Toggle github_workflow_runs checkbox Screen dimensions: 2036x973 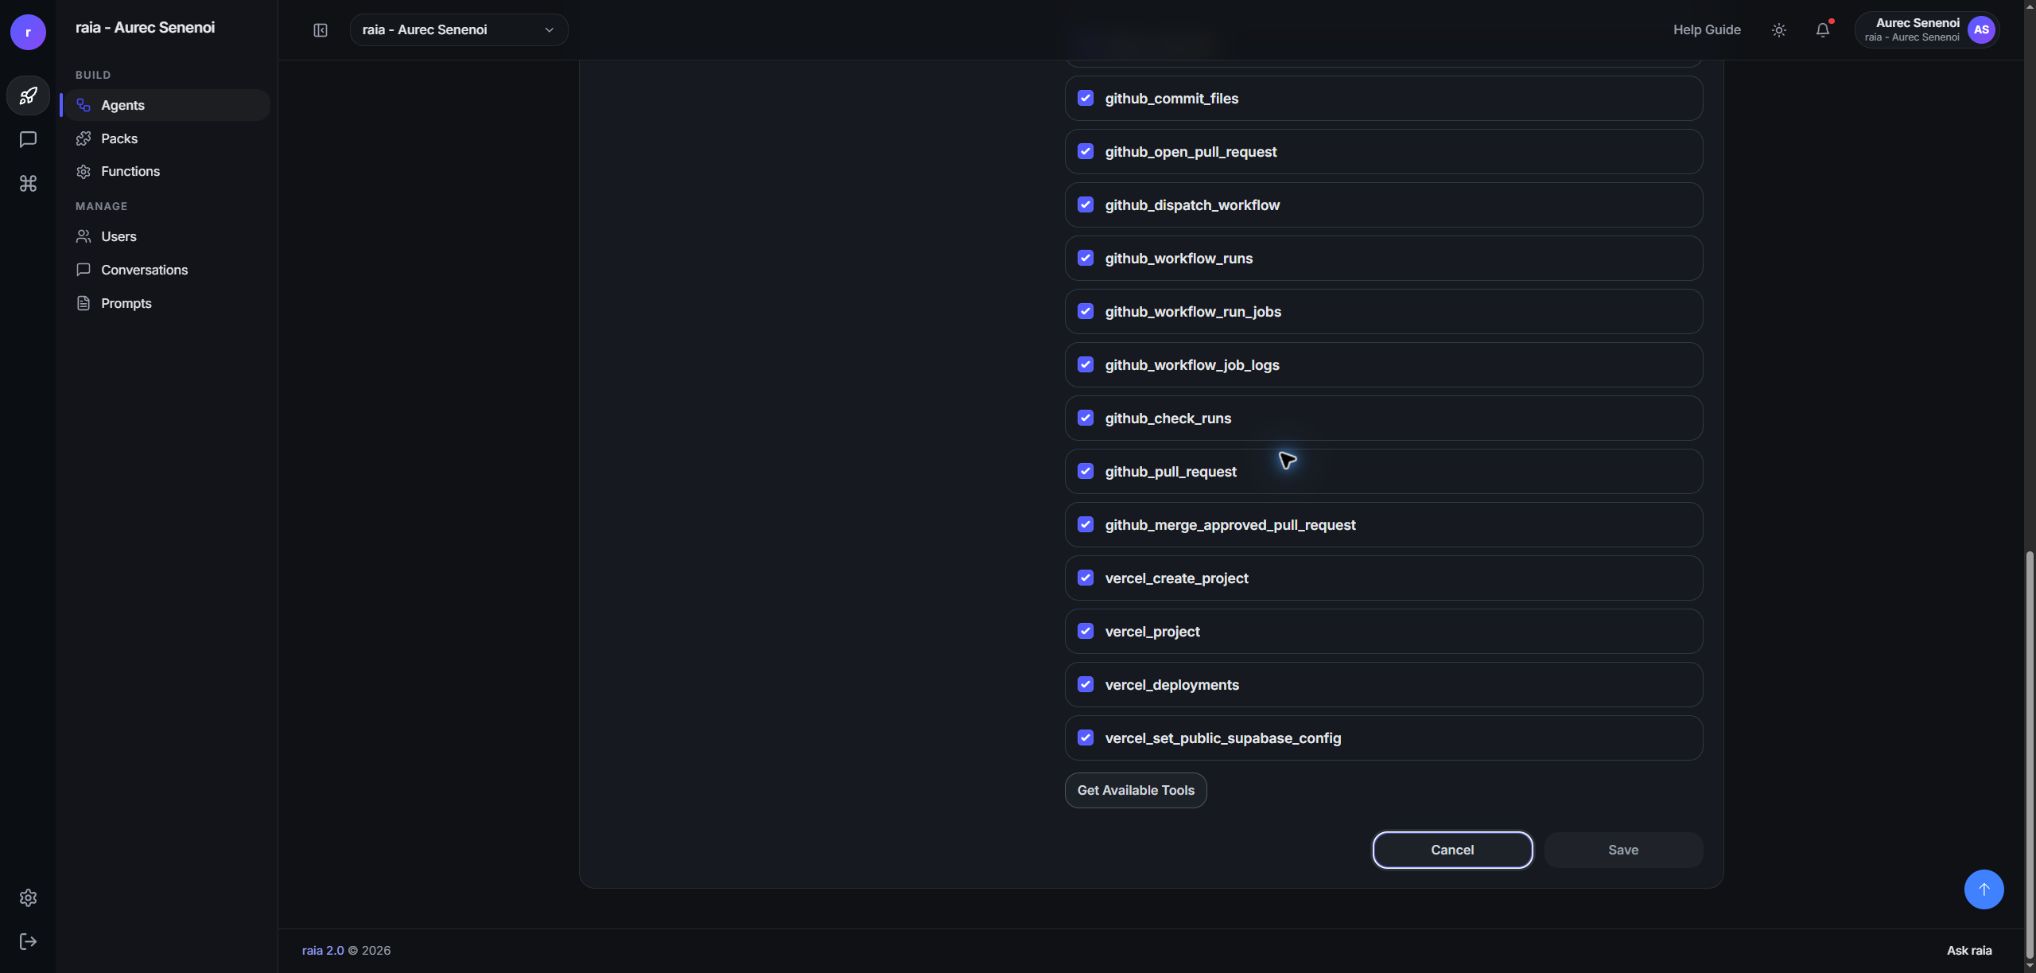pos(1086,258)
